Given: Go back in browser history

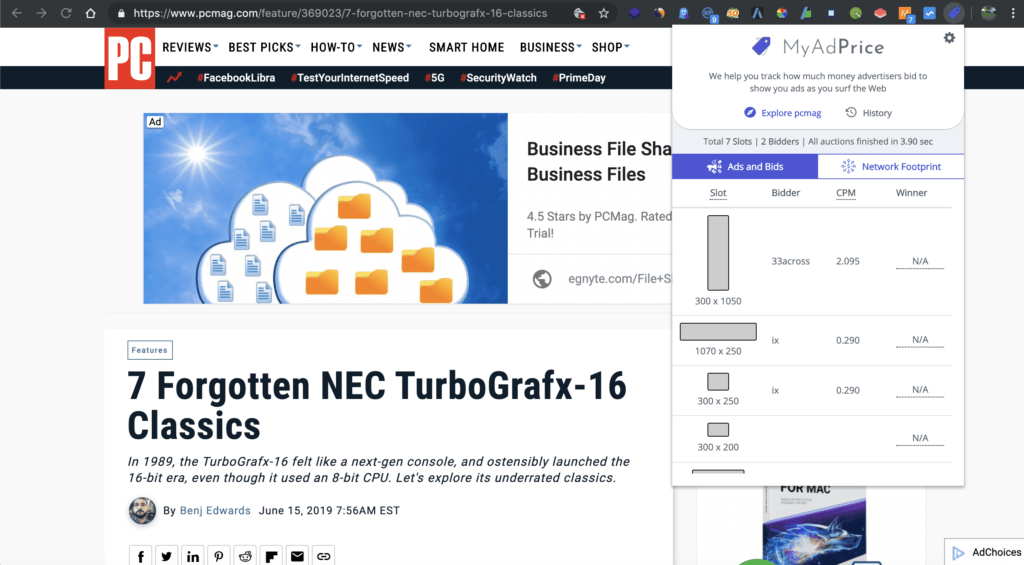Looking at the screenshot, I should (x=17, y=13).
